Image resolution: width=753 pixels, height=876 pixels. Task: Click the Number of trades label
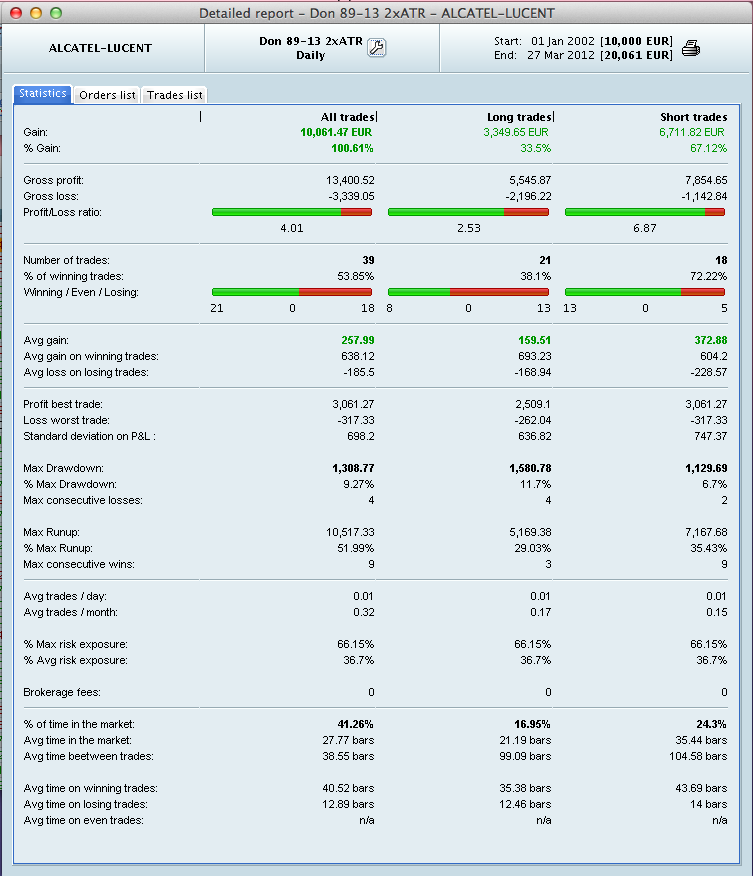[66, 260]
